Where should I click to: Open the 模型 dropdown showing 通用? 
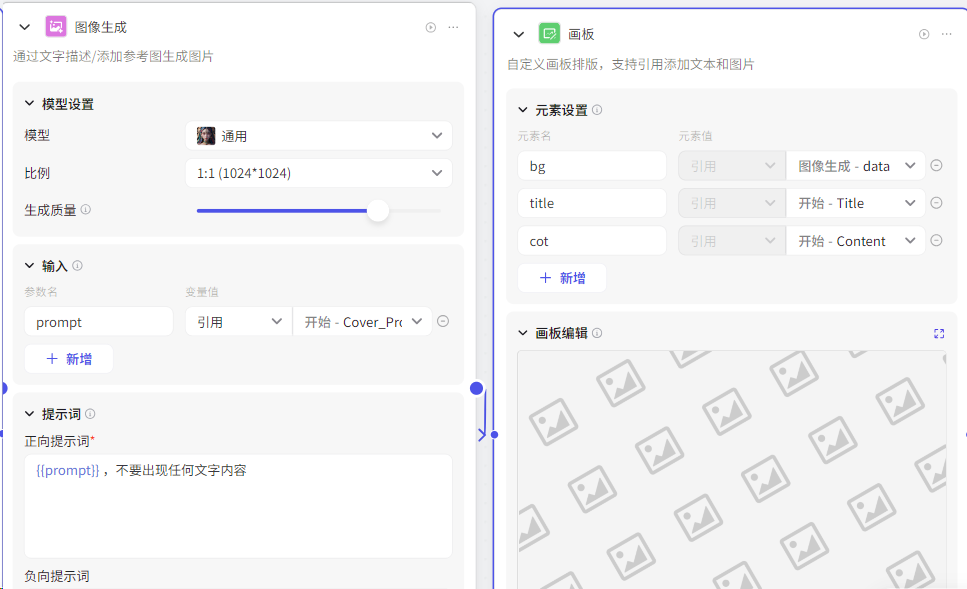tap(318, 135)
